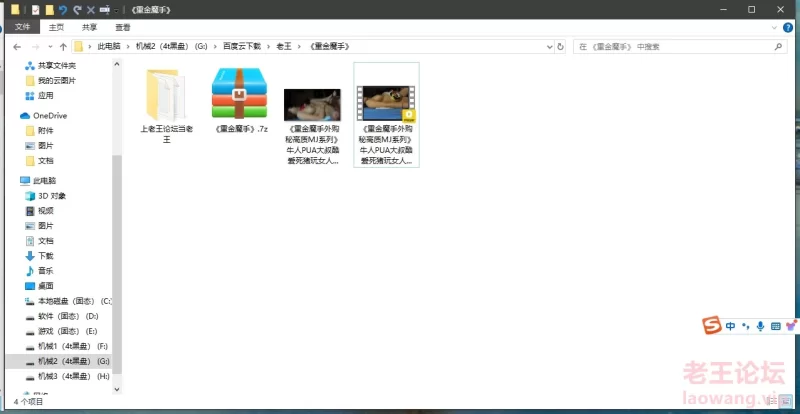Image resolution: width=800 pixels, height=414 pixels.
Task: Click the Undo arrow in title bar
Action: [x=63, y=10]
